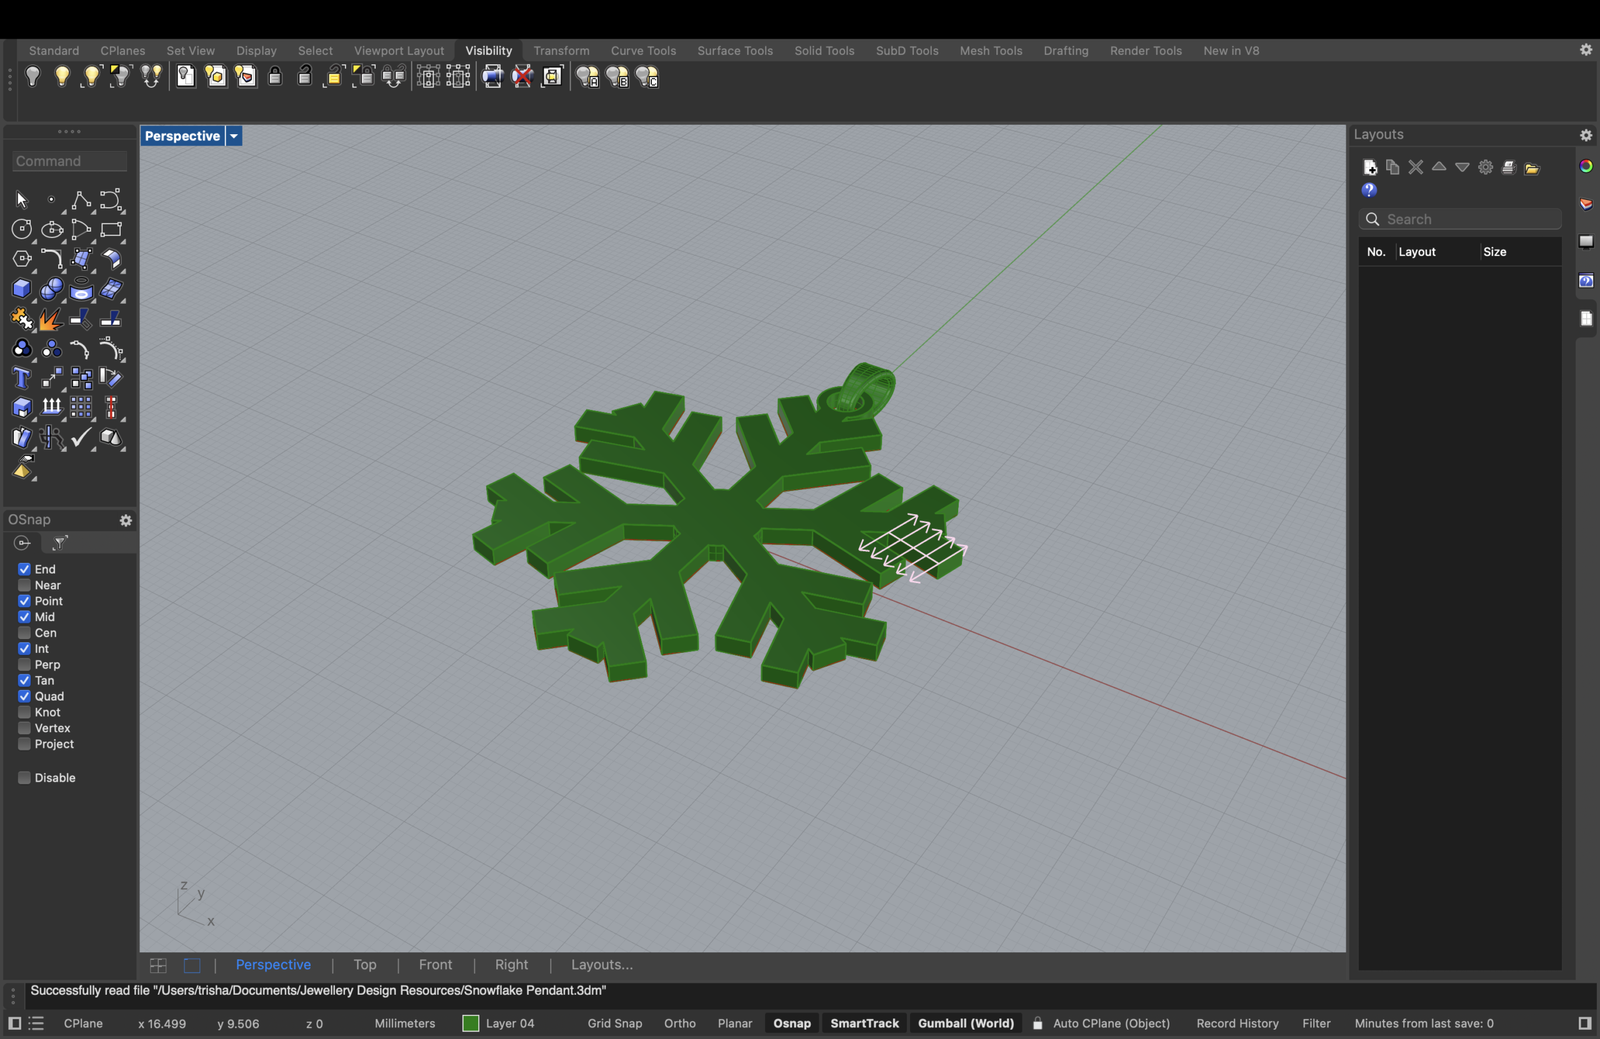Add a new layout in Layouts panel
This screenshot has height=1039, width=1600.
point(1370,167)
